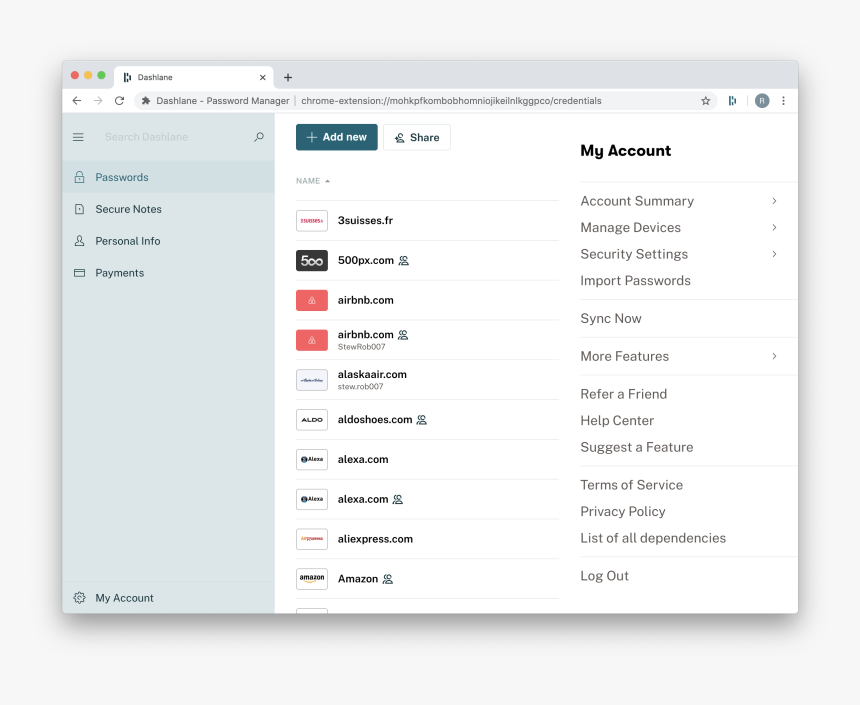The width and height of the screenshot is (860, 705).
Task: Expand Security Settings chevron
Action: [x=774, y=254]
